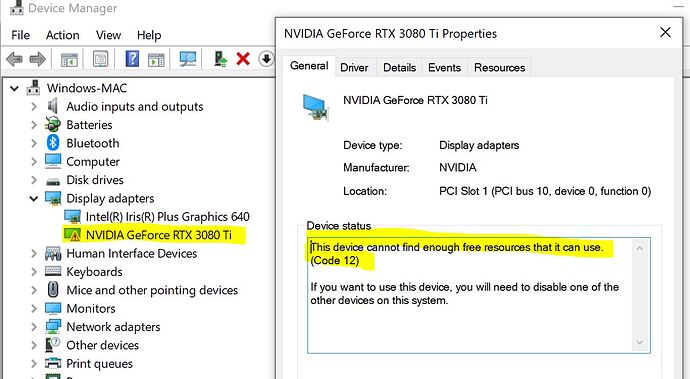Image resolution: width=690 pixels, height=379 pixels.
Task: Switch to the Resources tab
Action: 499,68
